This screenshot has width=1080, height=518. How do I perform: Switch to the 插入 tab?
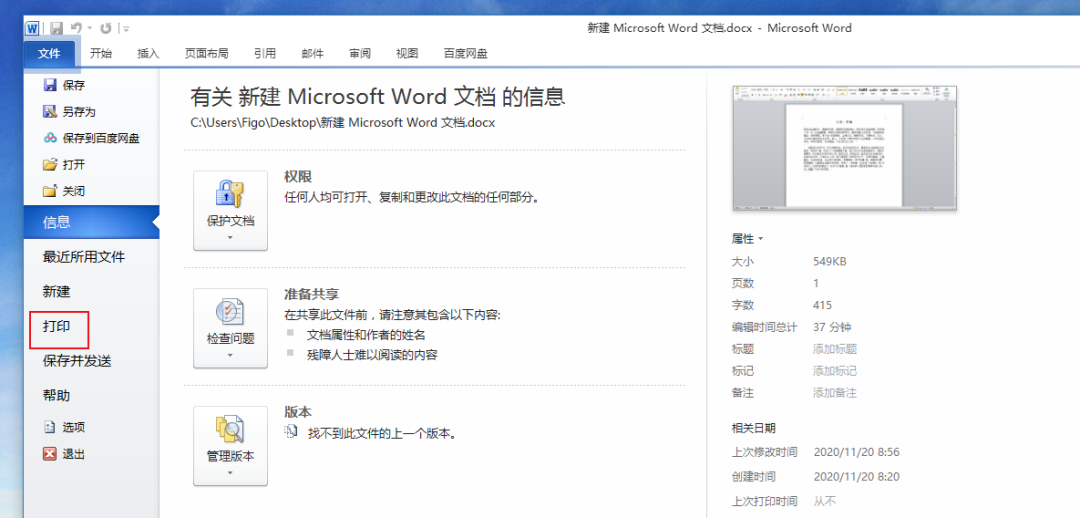pyautogui.click(x=148, y=53)
